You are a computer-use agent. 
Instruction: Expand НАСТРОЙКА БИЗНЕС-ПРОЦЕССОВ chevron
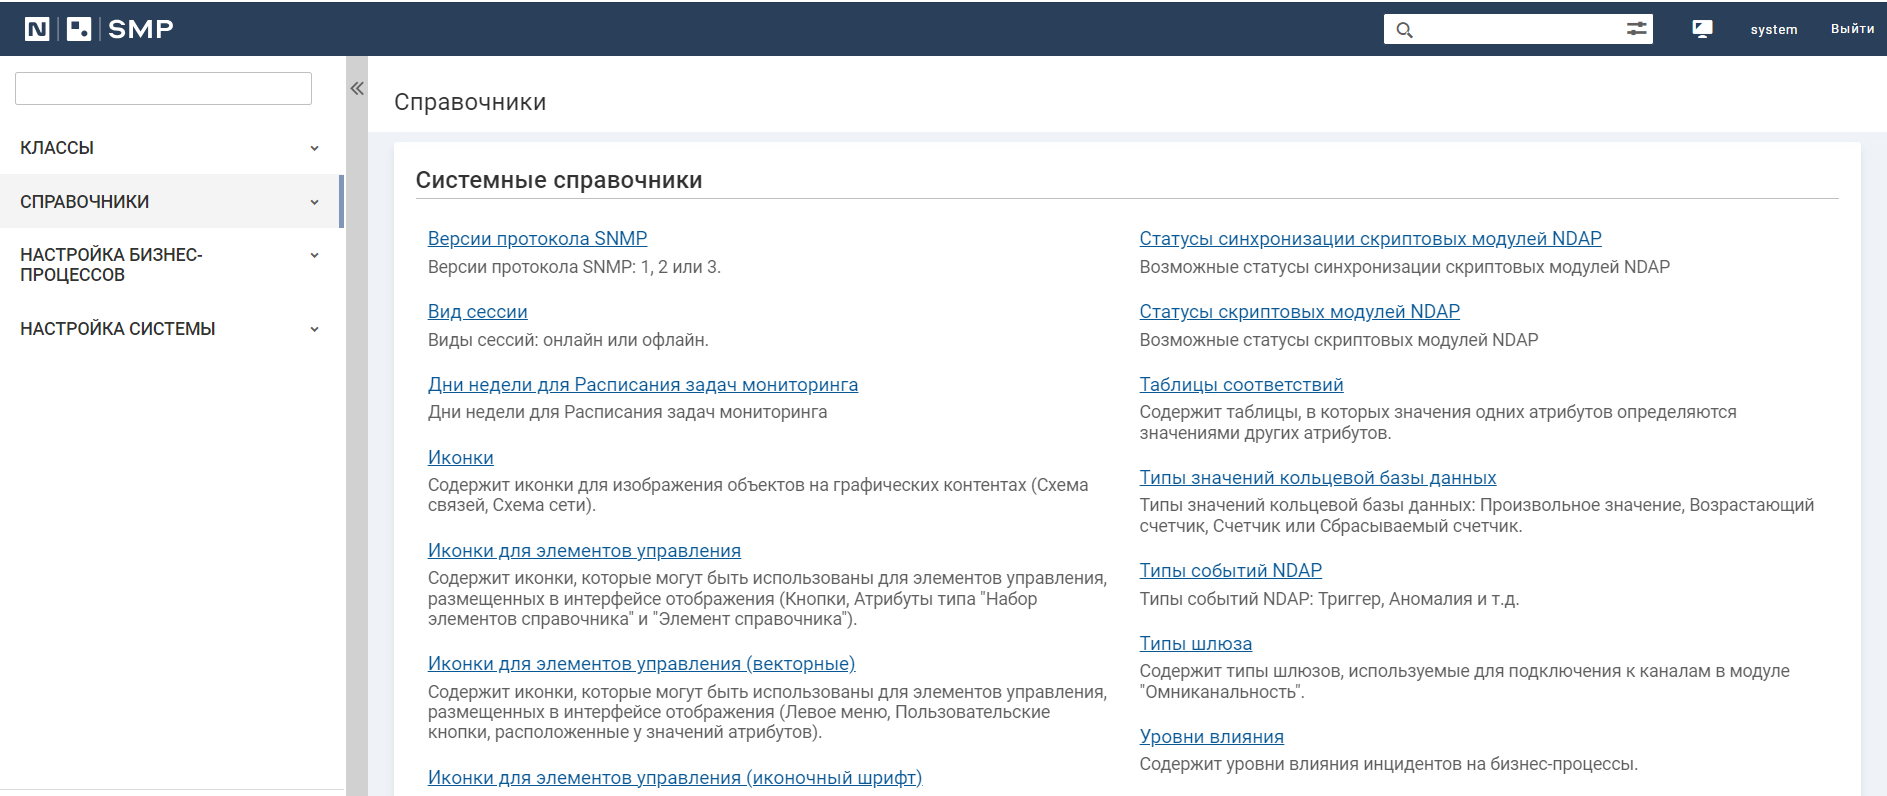click(314, 256)
